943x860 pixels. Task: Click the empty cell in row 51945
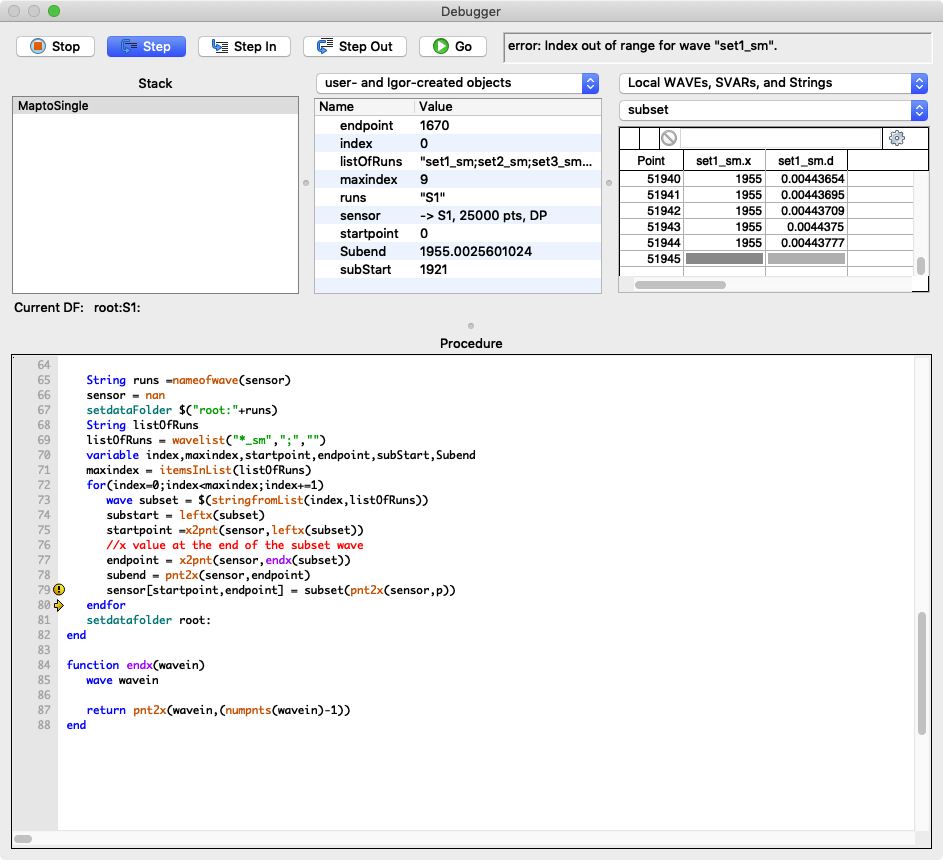click(x=724, y=259)
